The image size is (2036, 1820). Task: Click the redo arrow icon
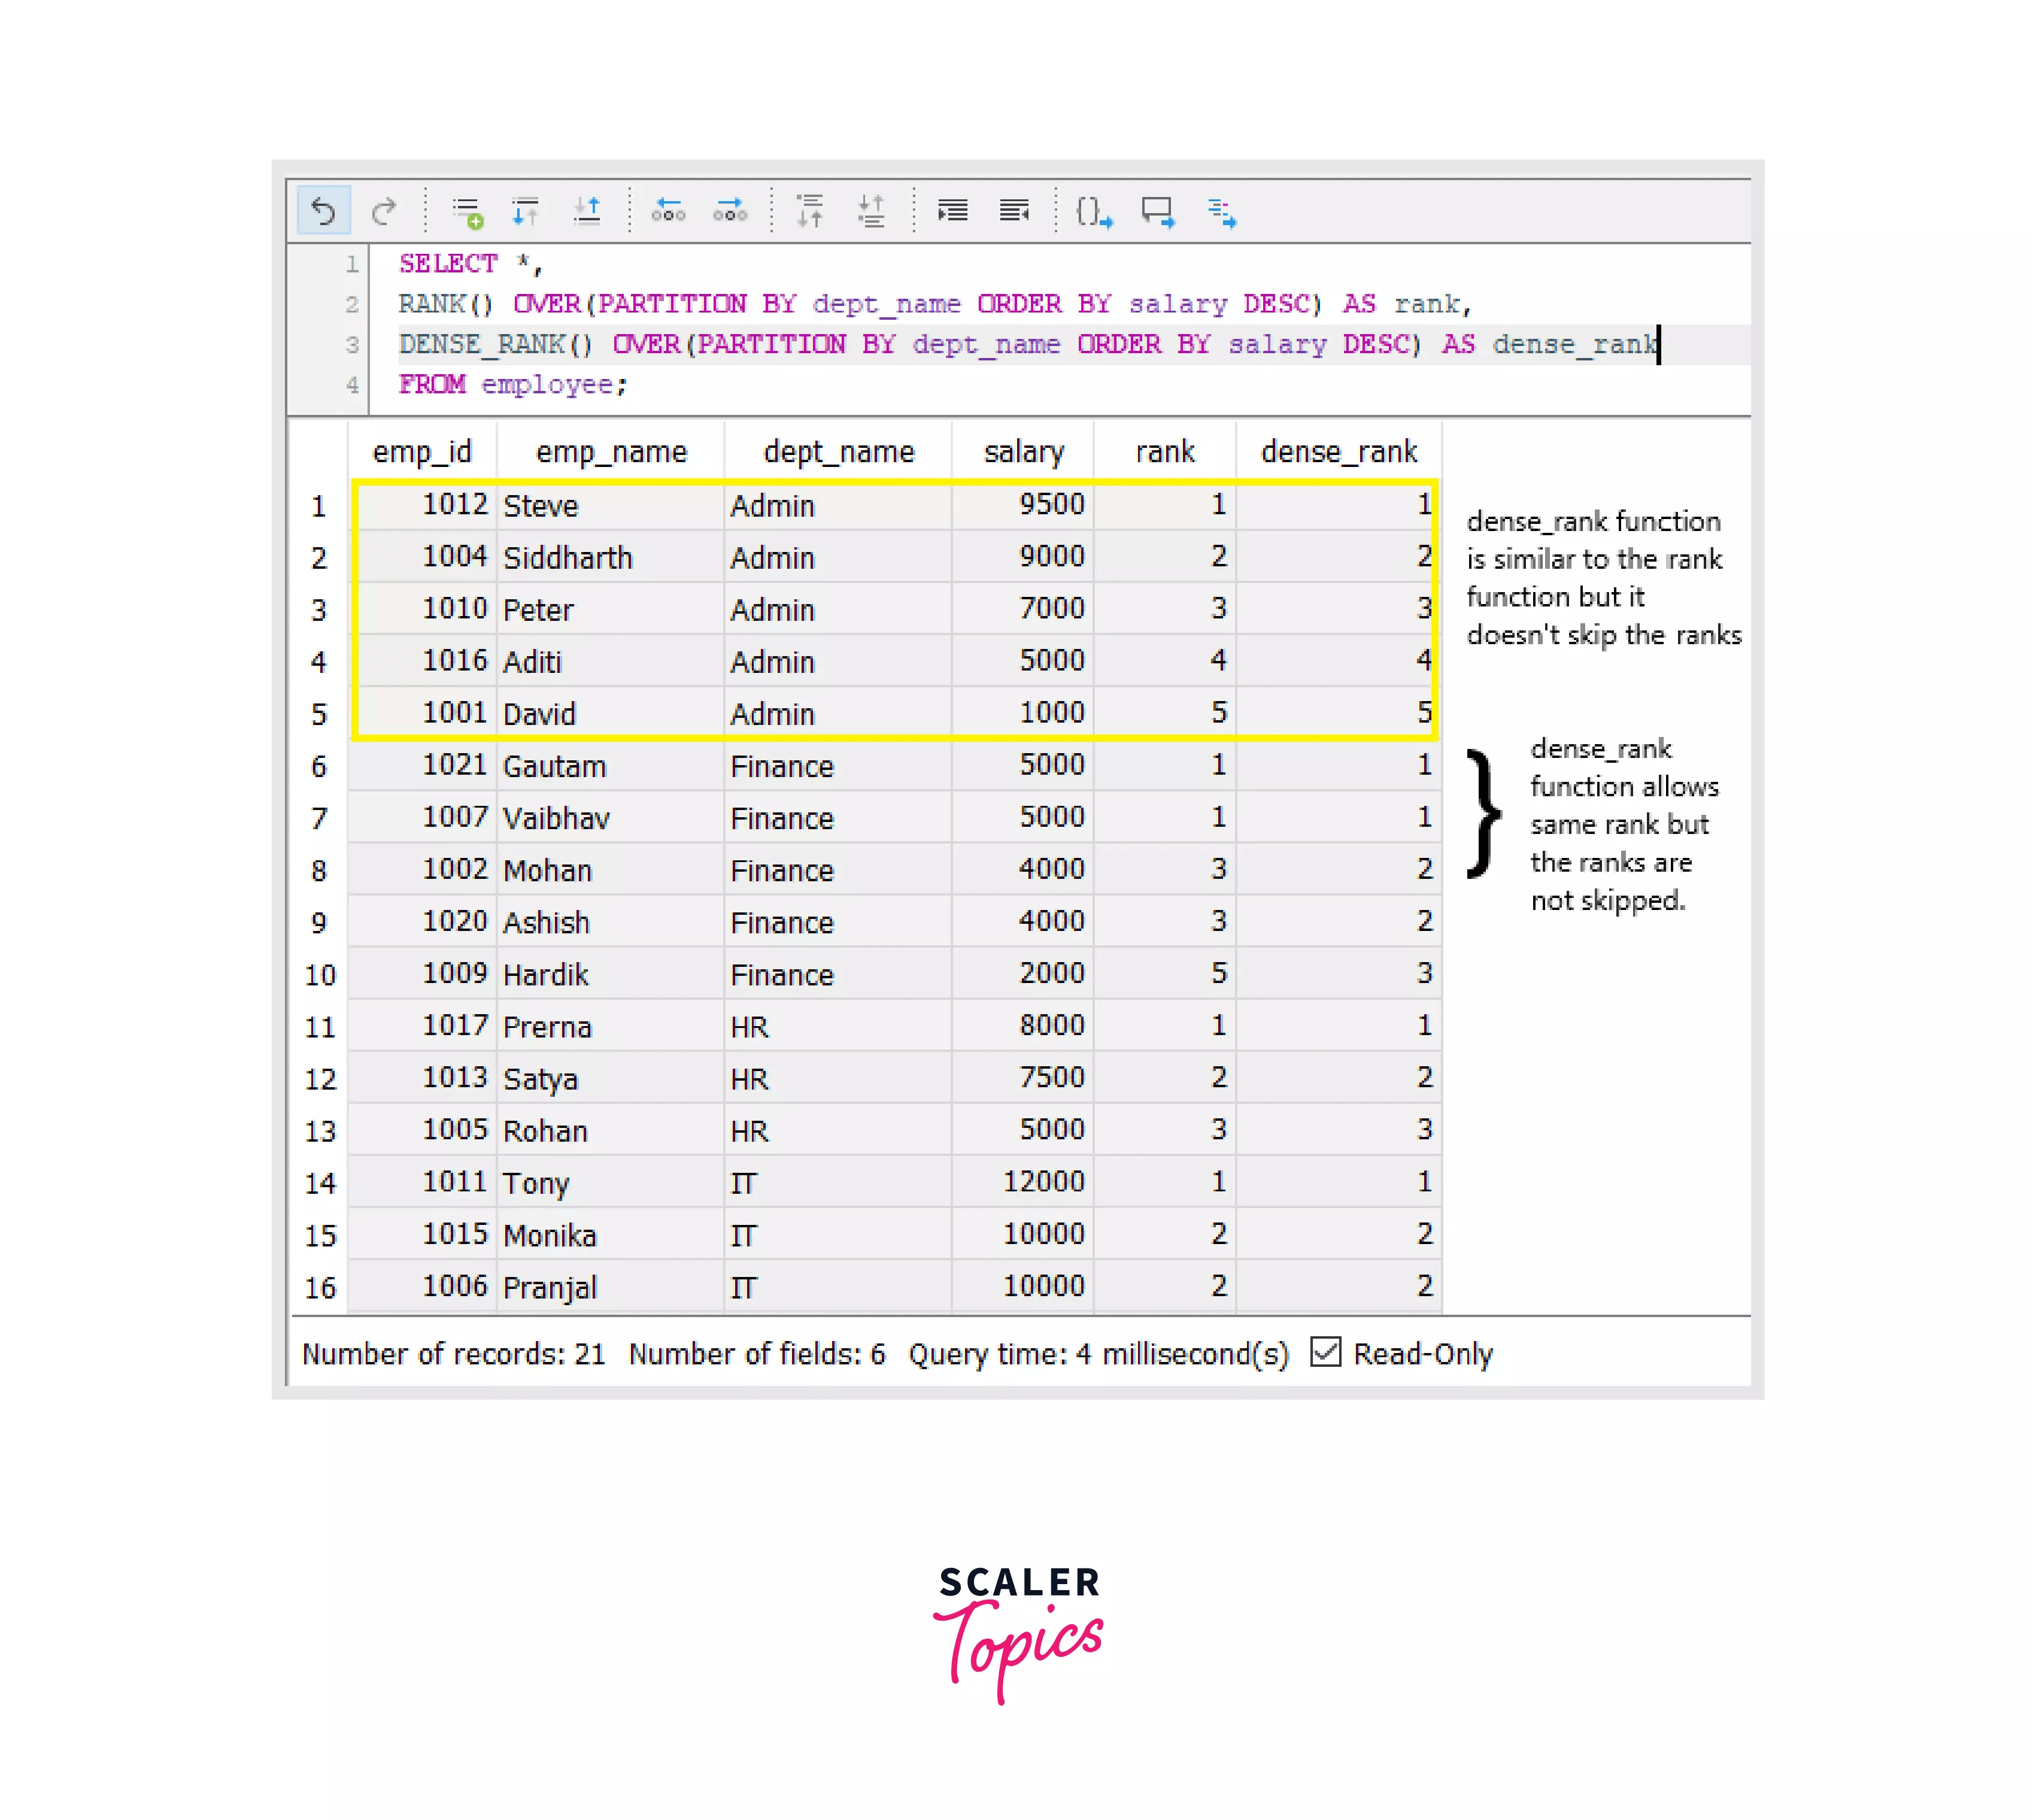(x=384, y=211)
